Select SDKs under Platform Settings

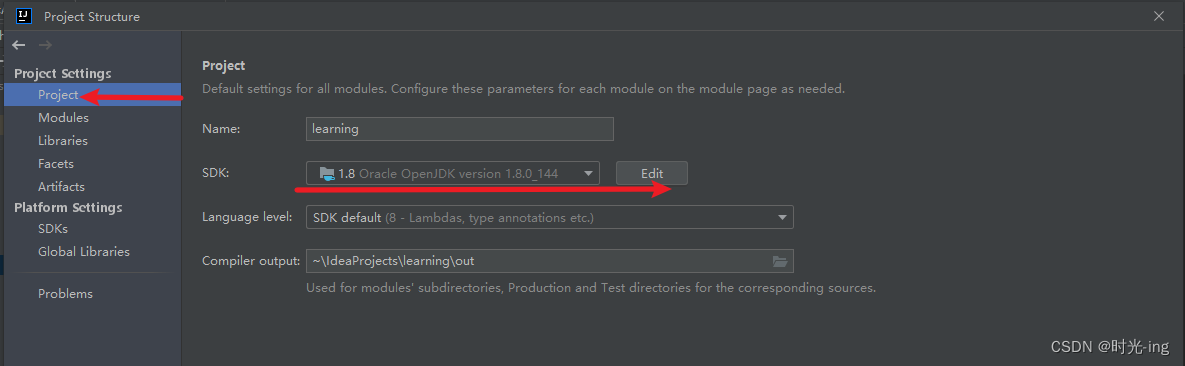pyautogui.click(x=53, y=228)
